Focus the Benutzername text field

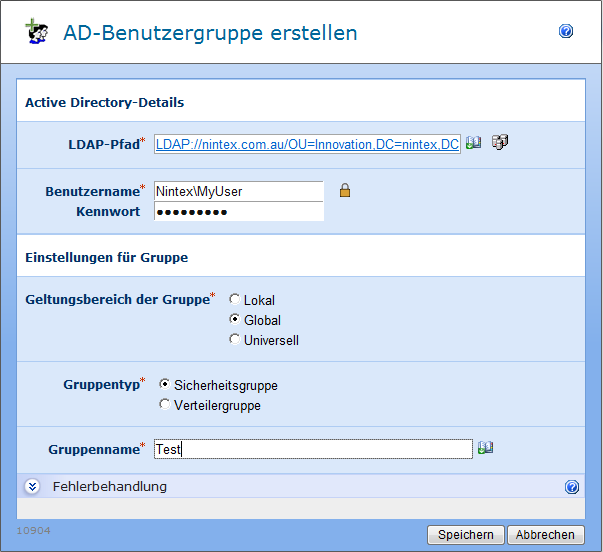click(x=238, y=191)
